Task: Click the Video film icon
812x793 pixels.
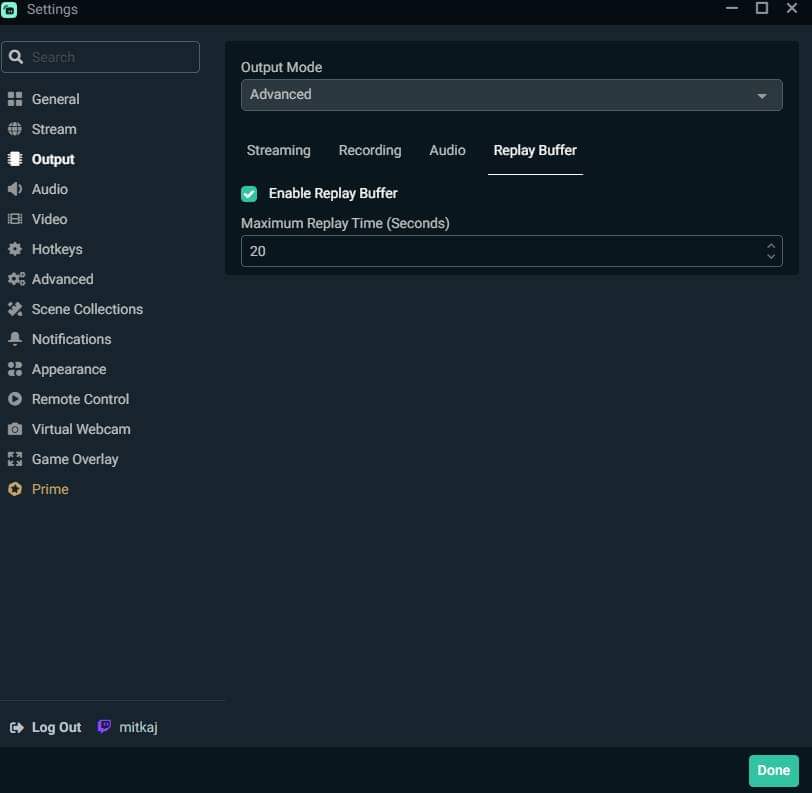Action: coord(15,219)
